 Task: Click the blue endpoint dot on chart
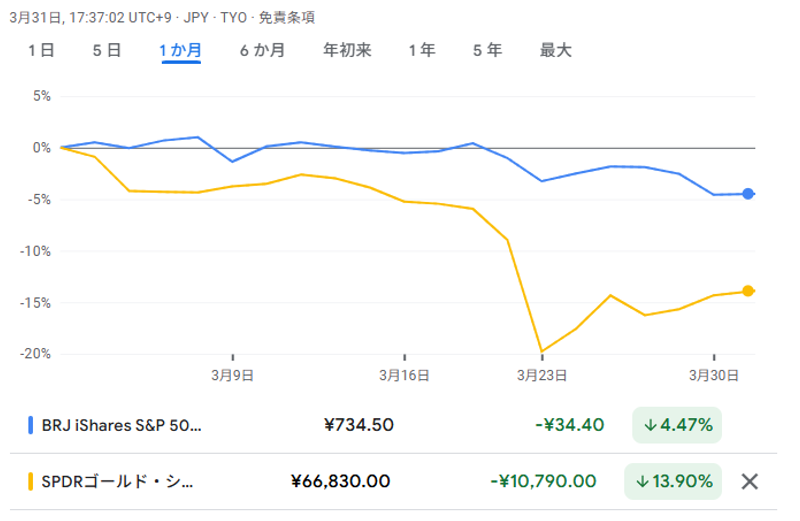[x=748, y=194]
